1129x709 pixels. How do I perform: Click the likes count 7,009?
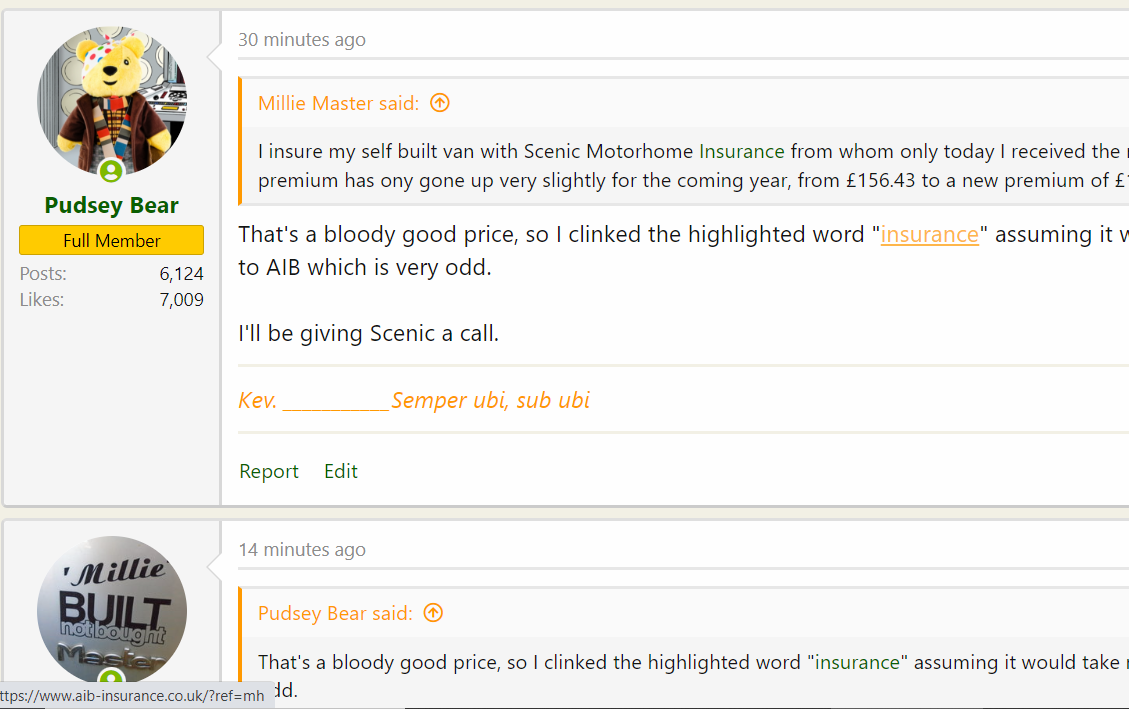(x=181, y=300)
